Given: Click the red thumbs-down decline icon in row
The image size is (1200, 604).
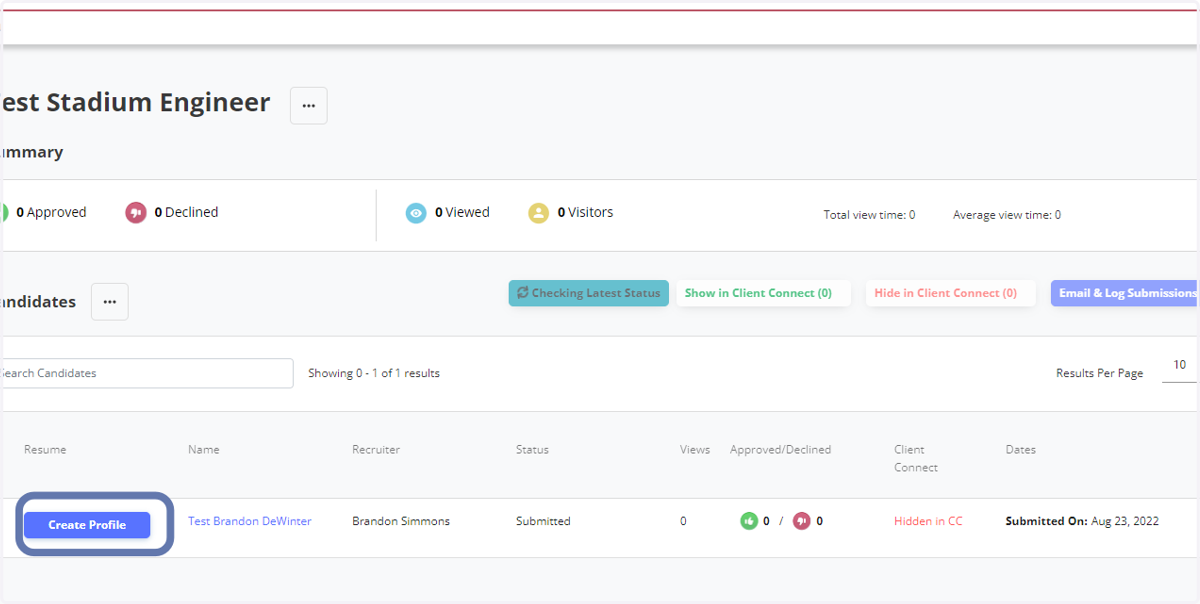Looking at the screenshot, I should tap(802, 521).
